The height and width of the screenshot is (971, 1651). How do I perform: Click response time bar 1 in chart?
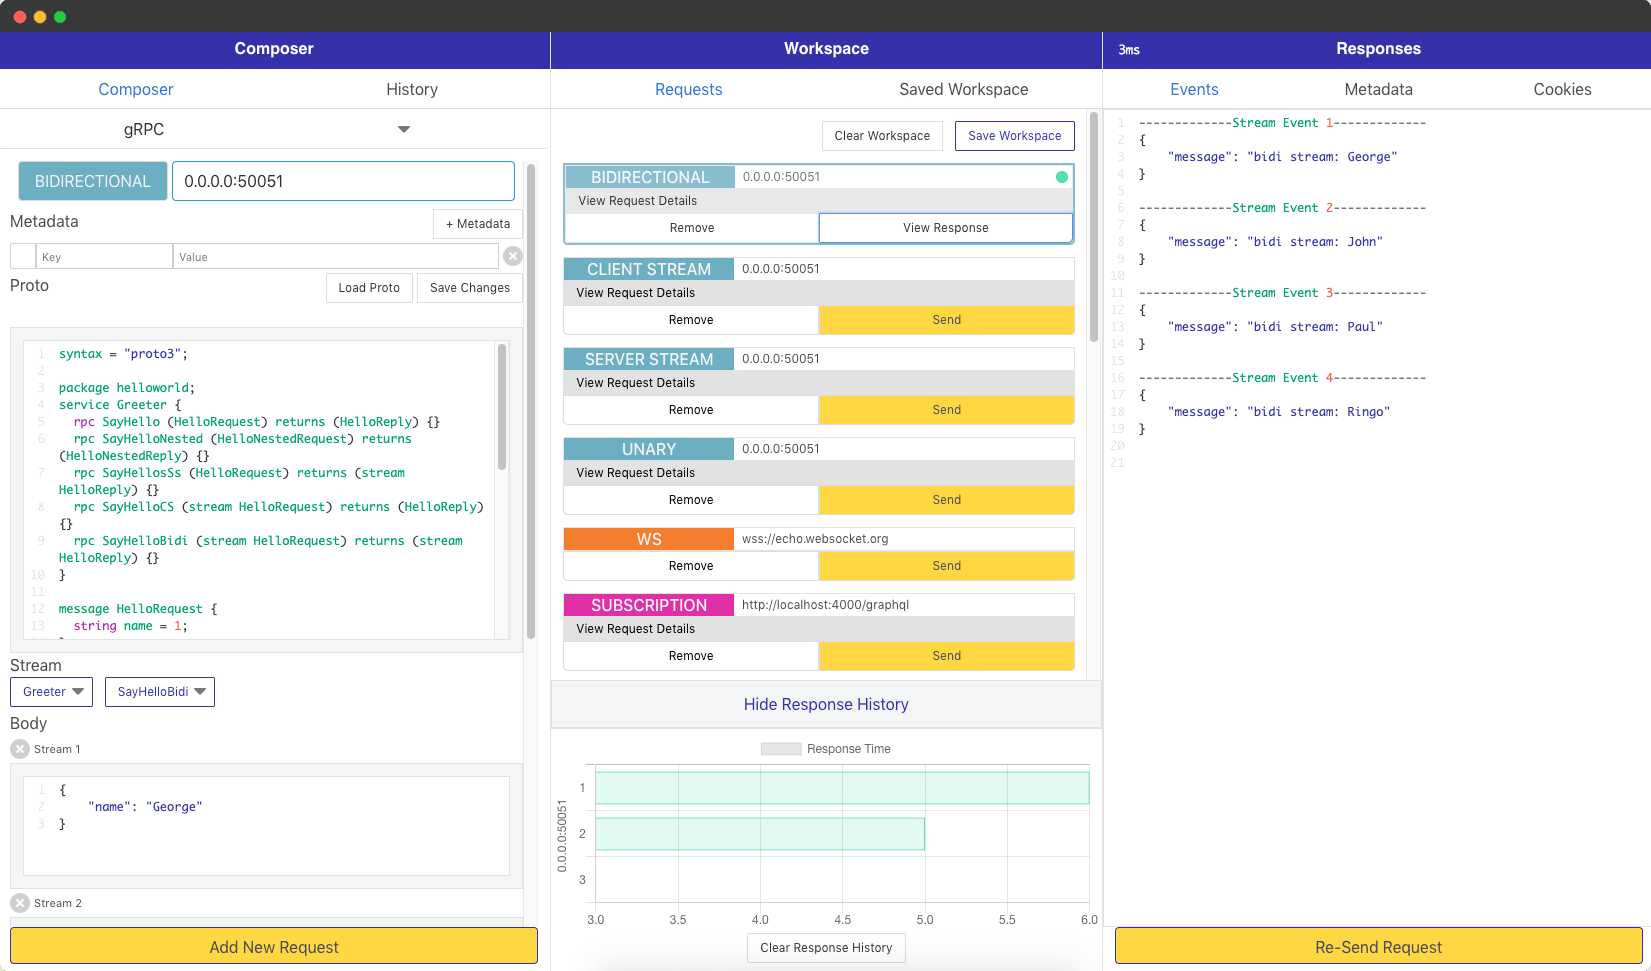(842, 788)
